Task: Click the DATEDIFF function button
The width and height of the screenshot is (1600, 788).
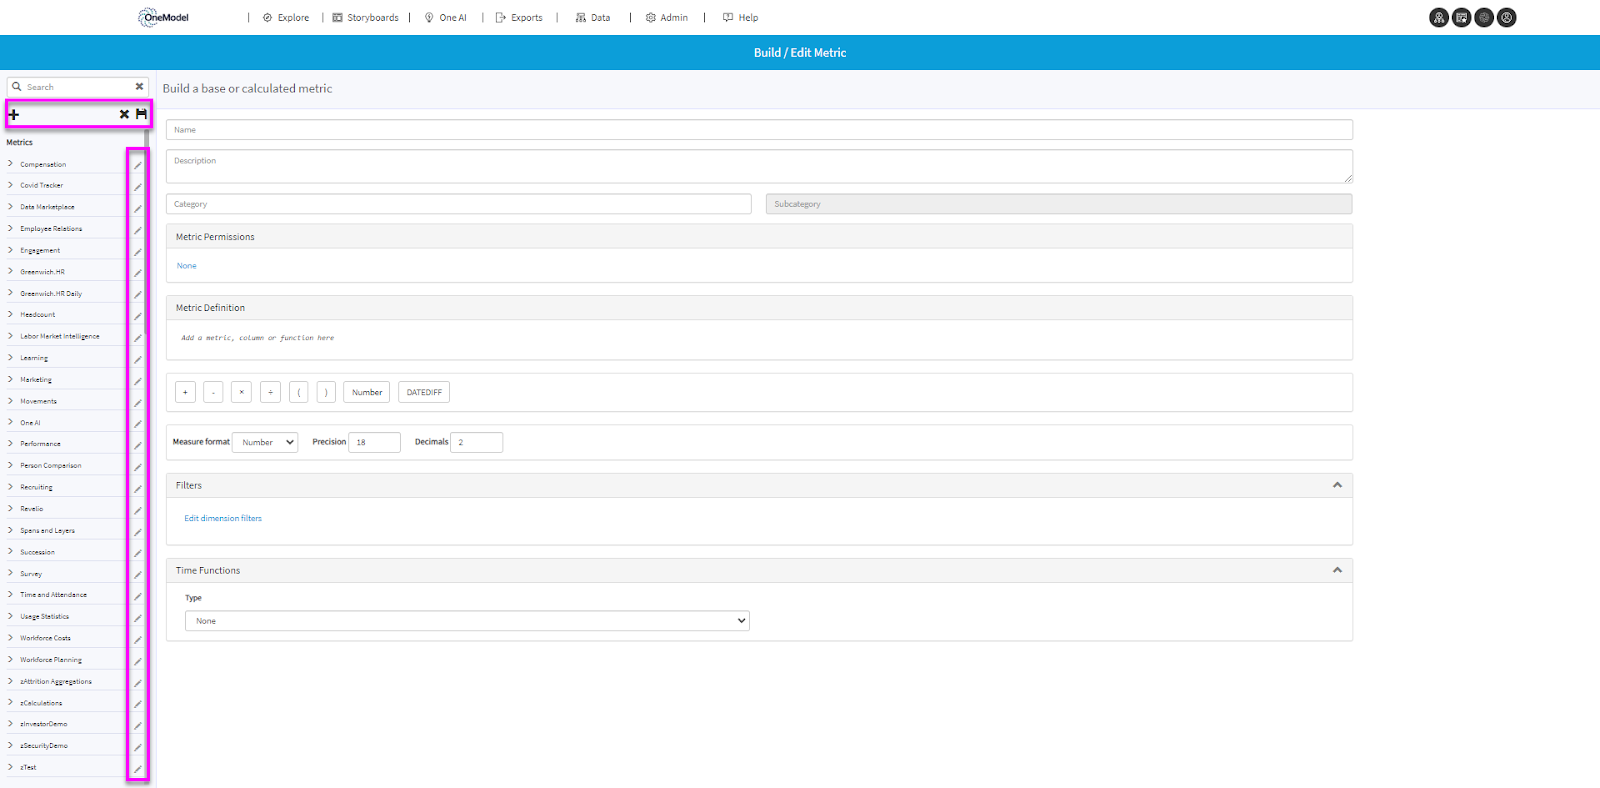Action: coord(424,392)
